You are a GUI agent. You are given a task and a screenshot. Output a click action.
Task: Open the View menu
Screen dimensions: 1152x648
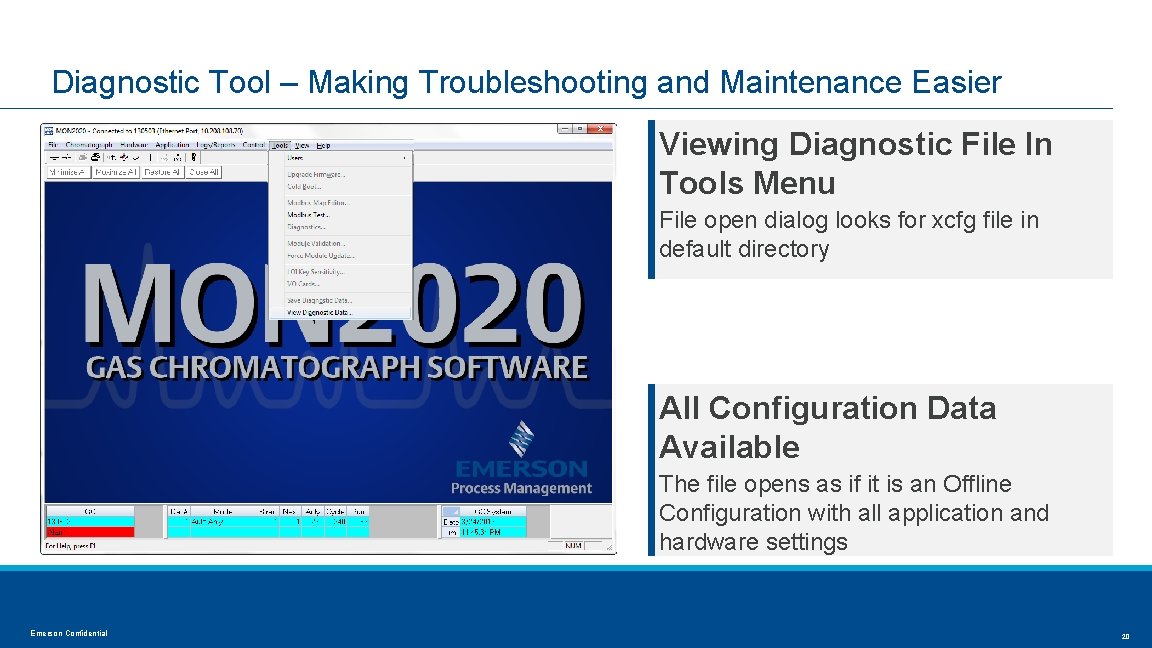pyautogui.click(x=302, y=145)
